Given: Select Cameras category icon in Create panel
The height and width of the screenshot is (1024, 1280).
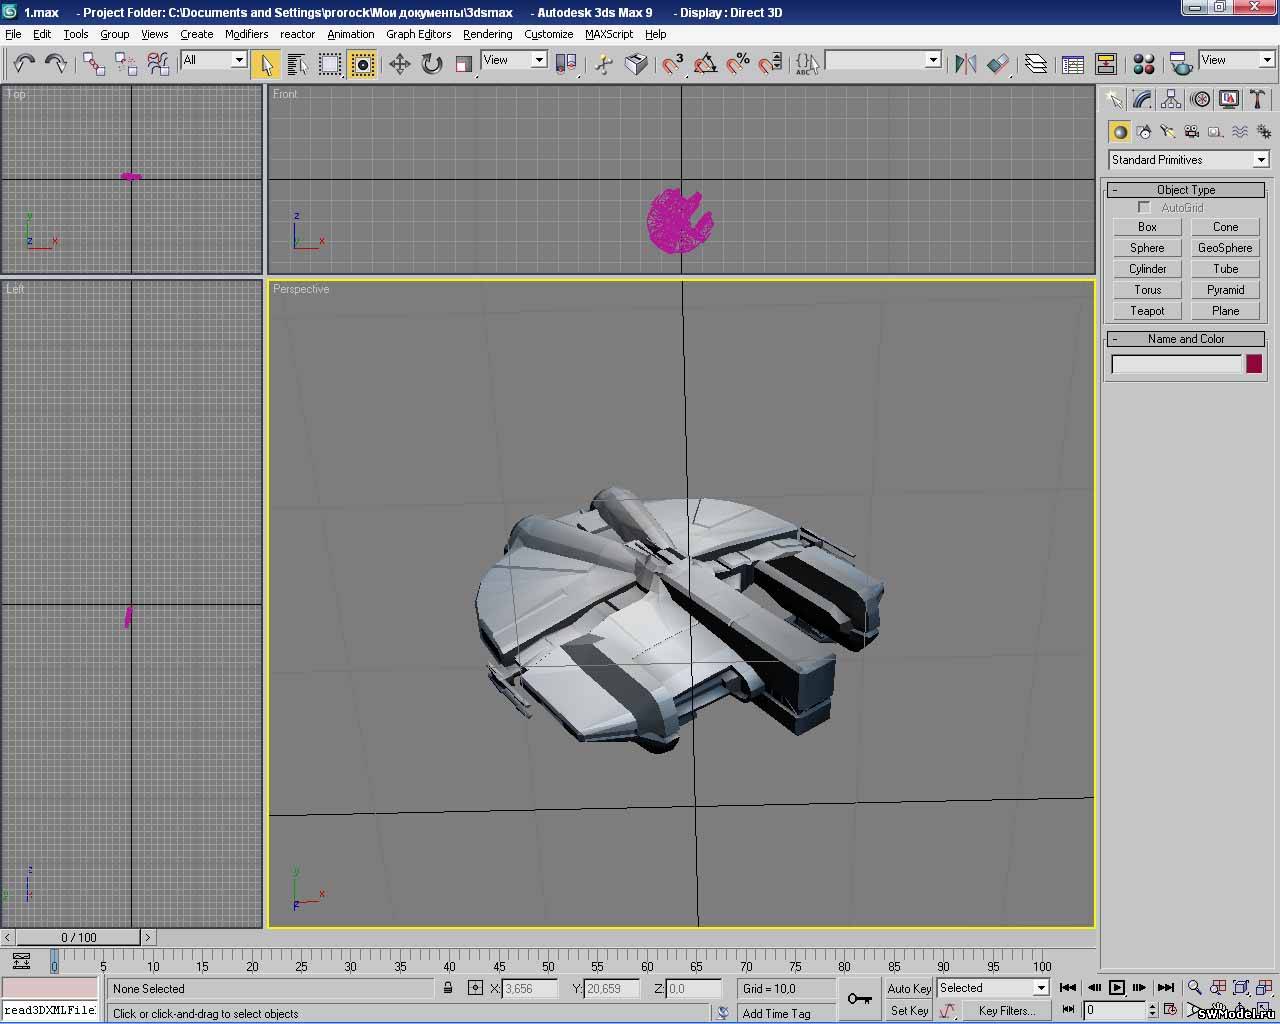Looking at the screenshot, I should point(1192,132).
